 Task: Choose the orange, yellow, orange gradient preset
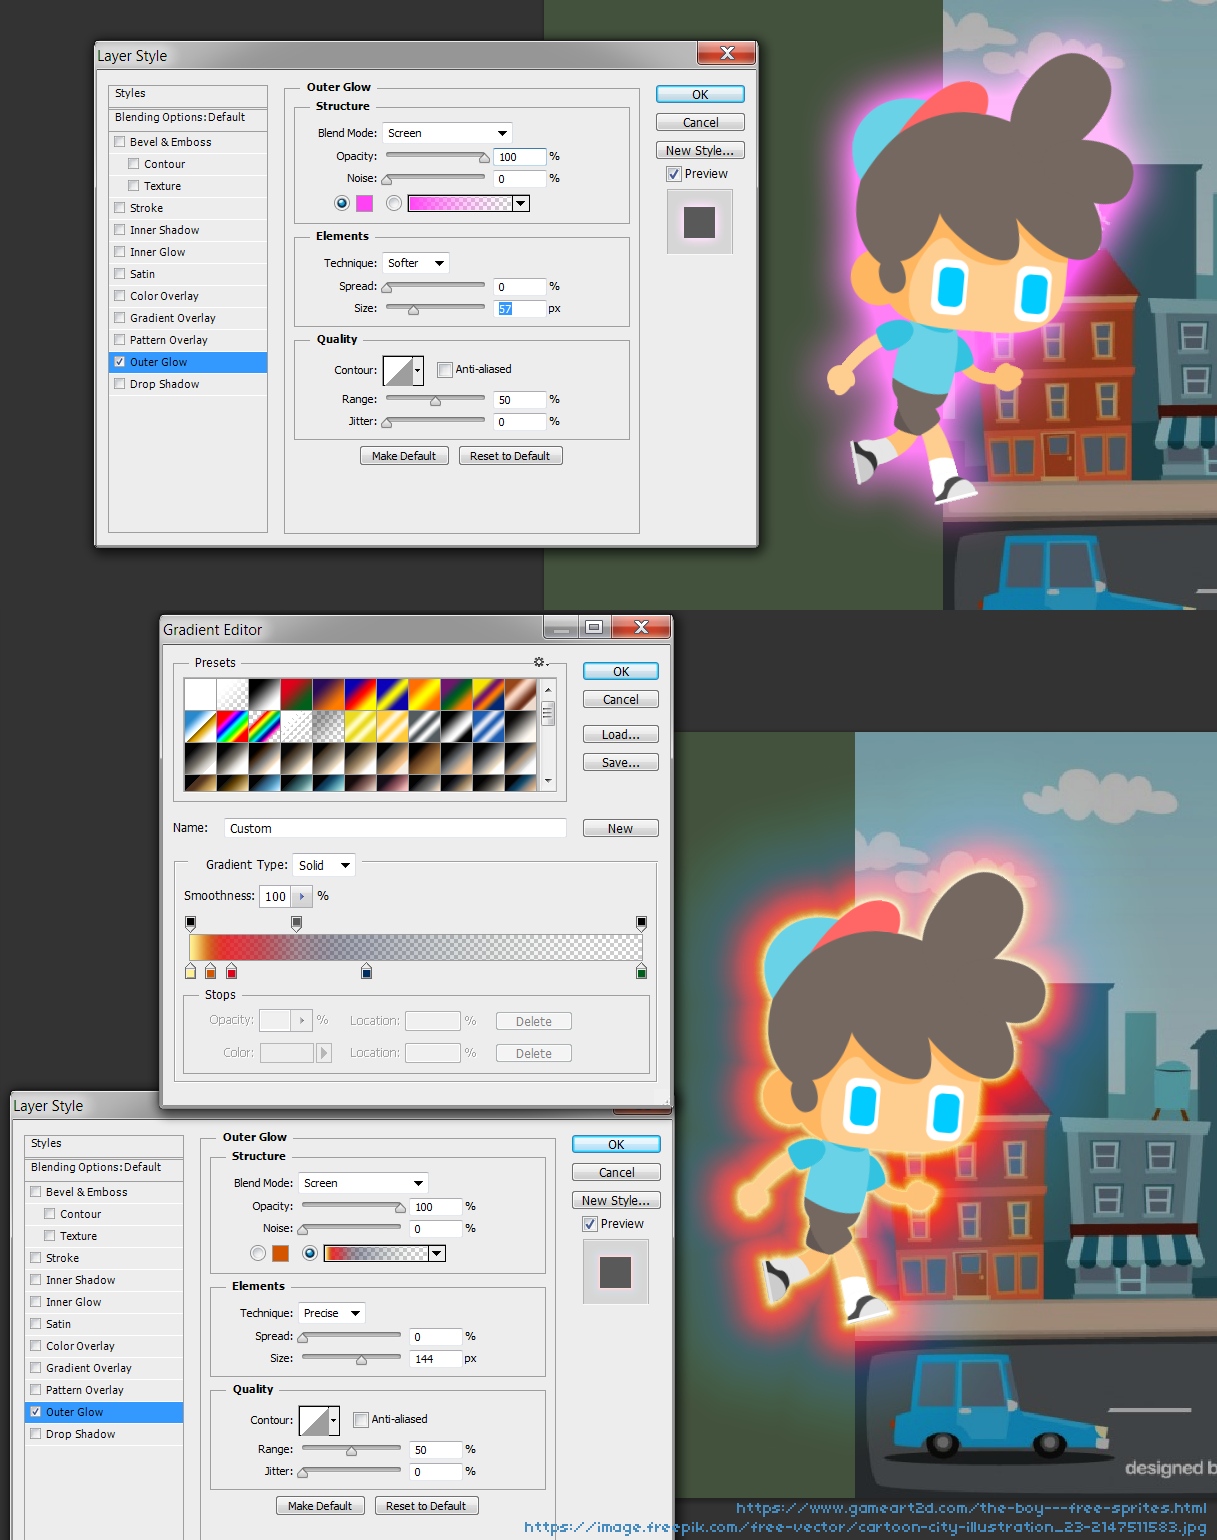[x=425, y=694]
